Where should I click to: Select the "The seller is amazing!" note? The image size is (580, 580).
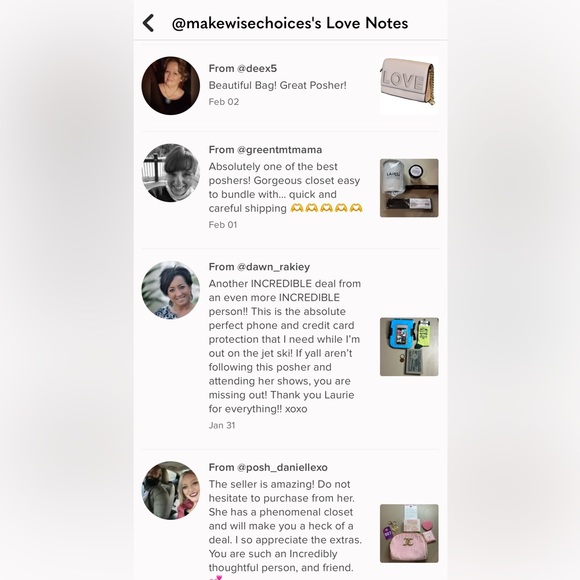coord(285,526)
